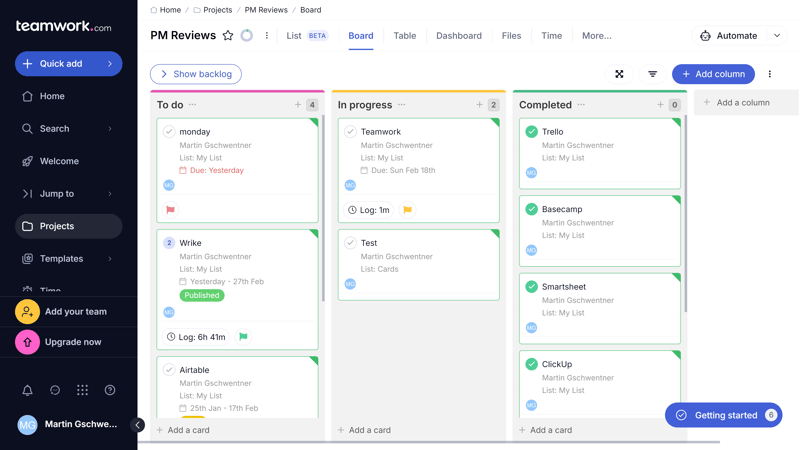Switch to the Files tab
This screenshot has width=800, height=450.
(511, 36)
